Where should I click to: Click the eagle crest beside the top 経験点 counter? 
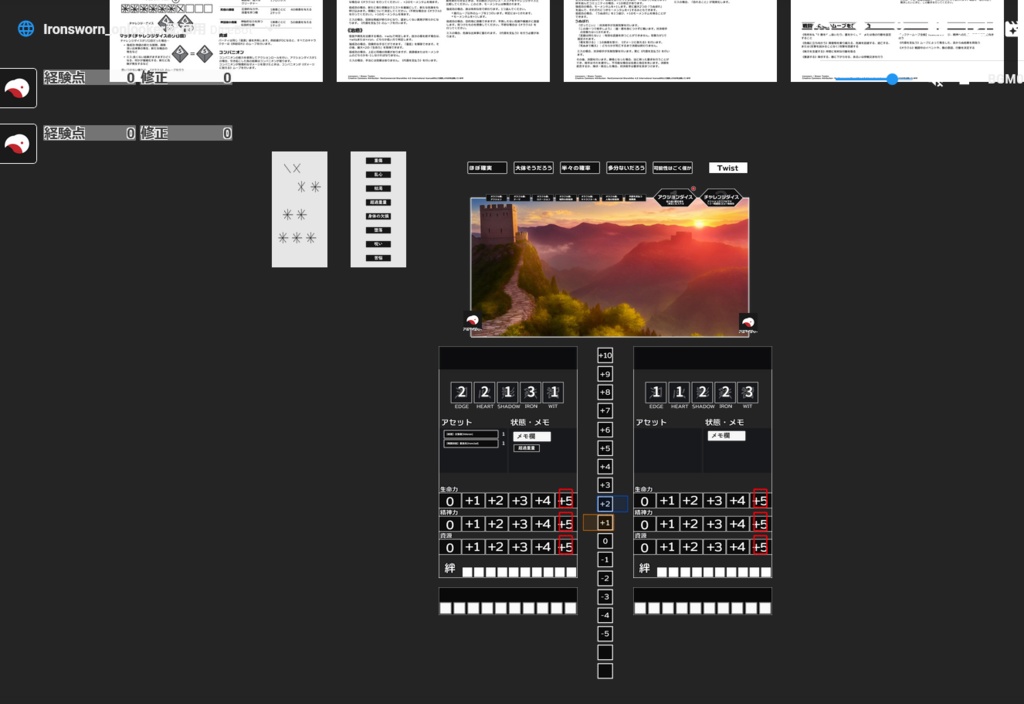[18, 86]
